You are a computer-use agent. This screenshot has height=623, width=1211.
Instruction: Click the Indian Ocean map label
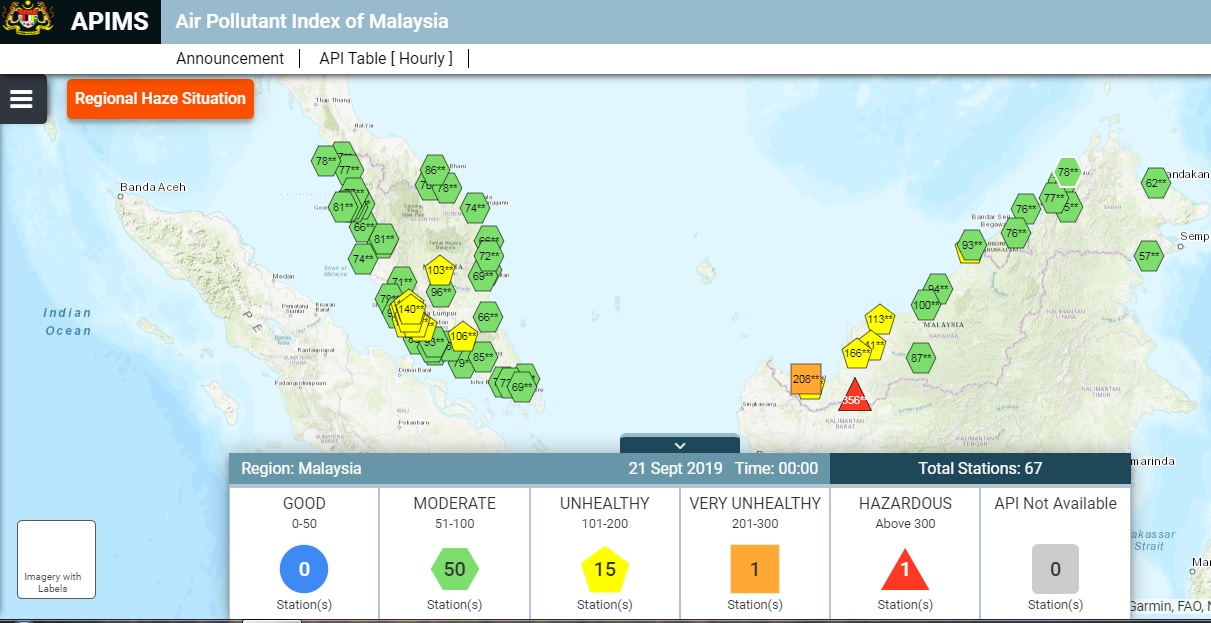click(68, 322)
